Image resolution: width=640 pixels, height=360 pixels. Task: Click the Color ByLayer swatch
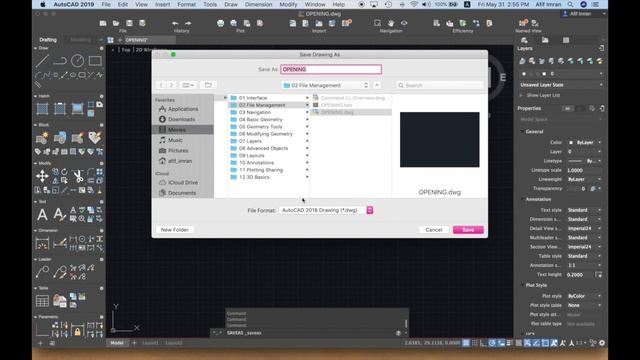(571, 142)
